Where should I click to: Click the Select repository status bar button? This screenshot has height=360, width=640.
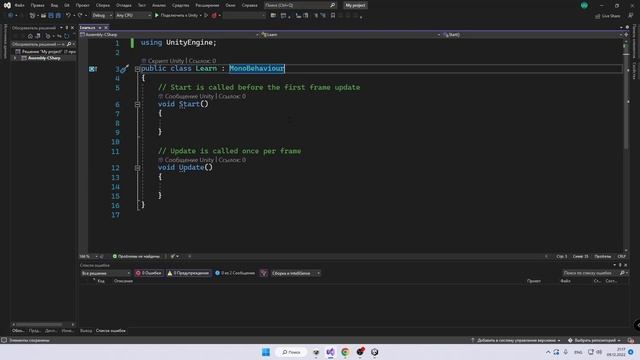click(x=594, y=340)
